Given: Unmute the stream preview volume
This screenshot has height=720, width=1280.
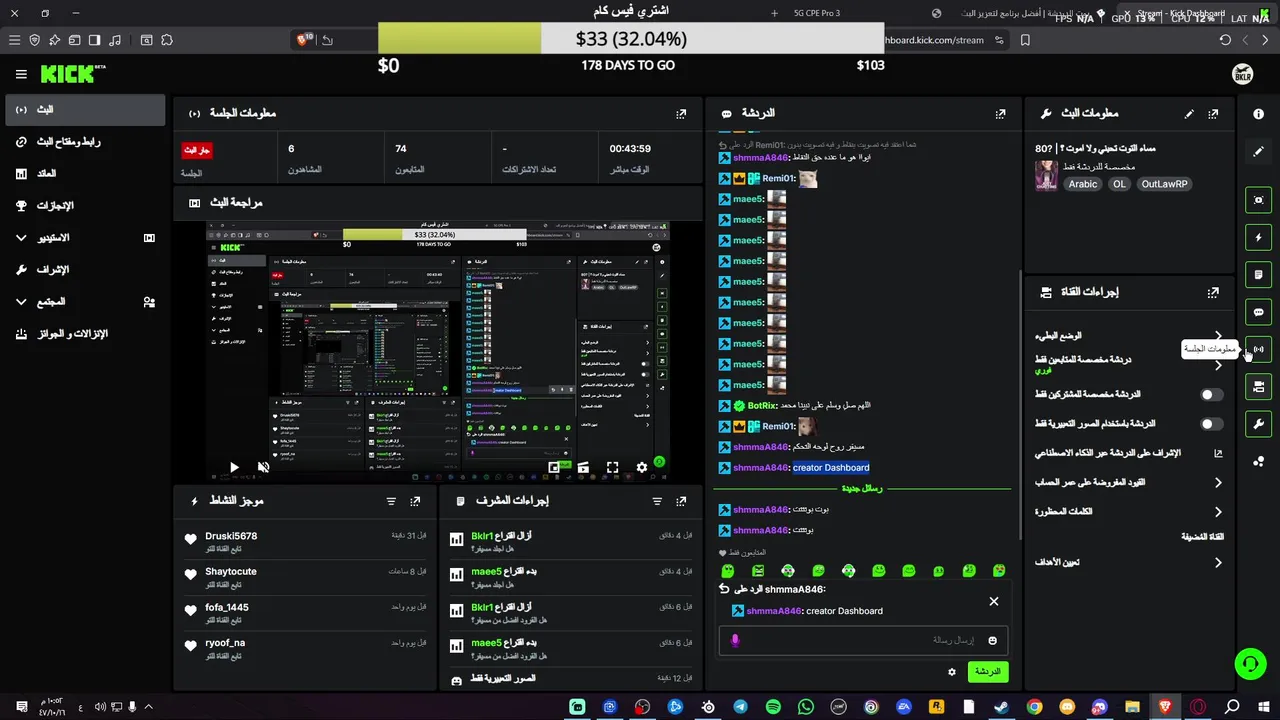Looking at the screenshot, I should [263, 467].
